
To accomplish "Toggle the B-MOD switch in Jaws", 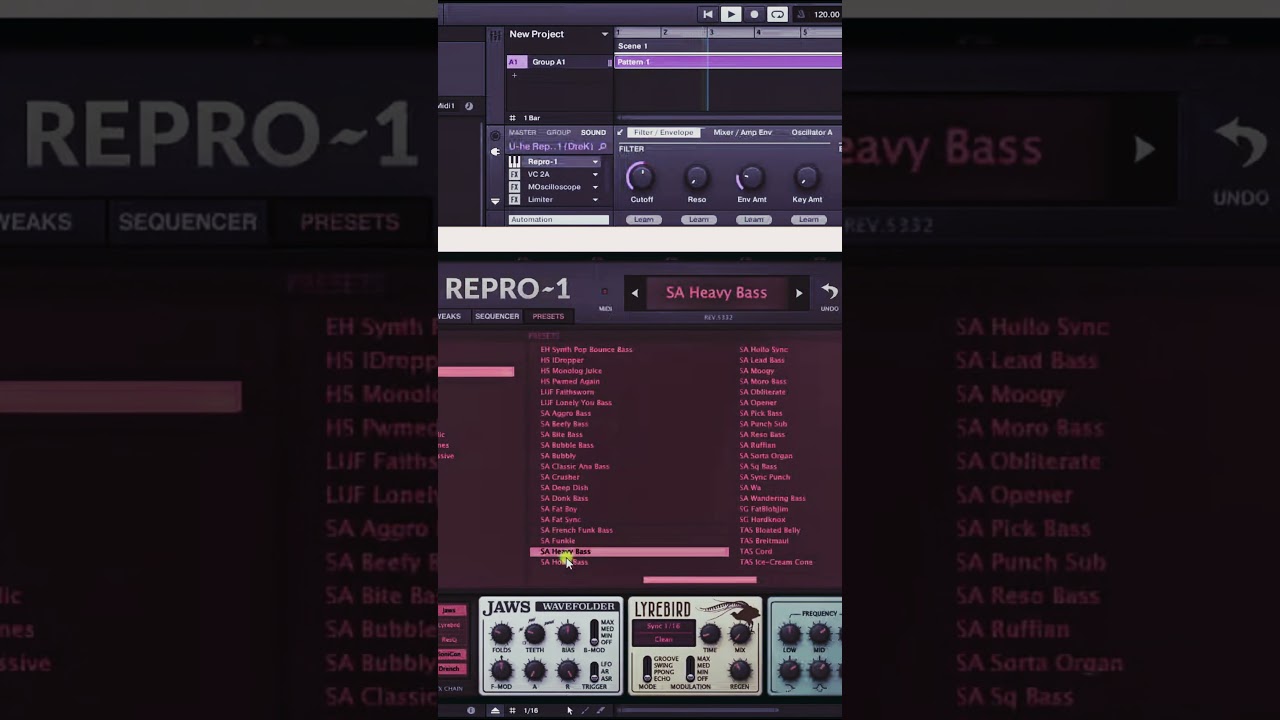I will click(594, 634).
